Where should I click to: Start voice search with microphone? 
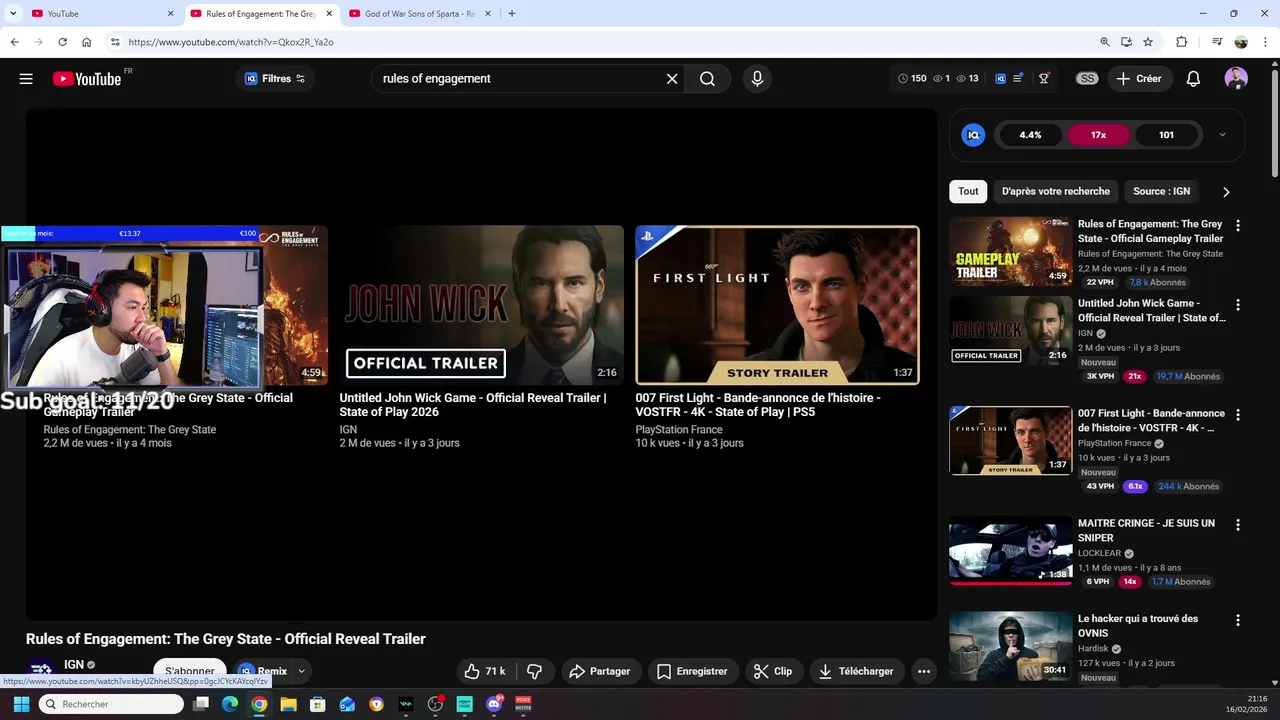tap(757, 79)
